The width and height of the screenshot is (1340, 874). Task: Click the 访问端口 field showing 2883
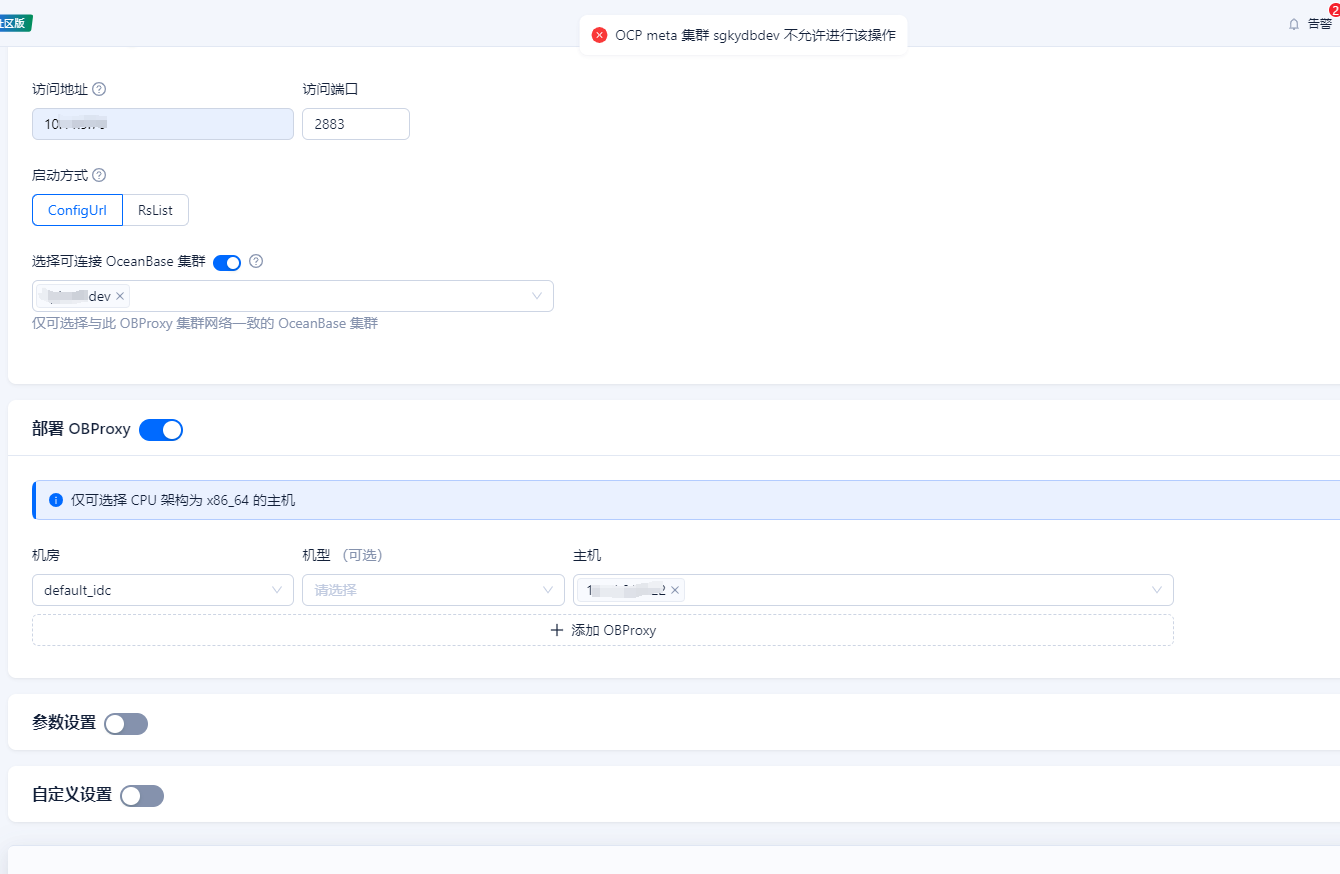(356, 124)
